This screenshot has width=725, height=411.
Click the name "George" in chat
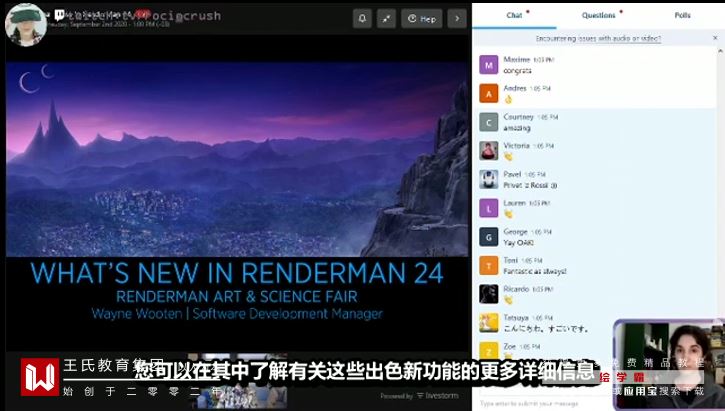coord(515,232)
